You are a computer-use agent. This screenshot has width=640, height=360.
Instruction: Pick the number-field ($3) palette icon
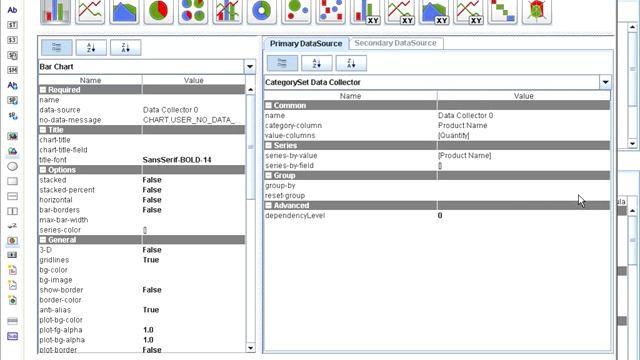[x=12, y=40]
